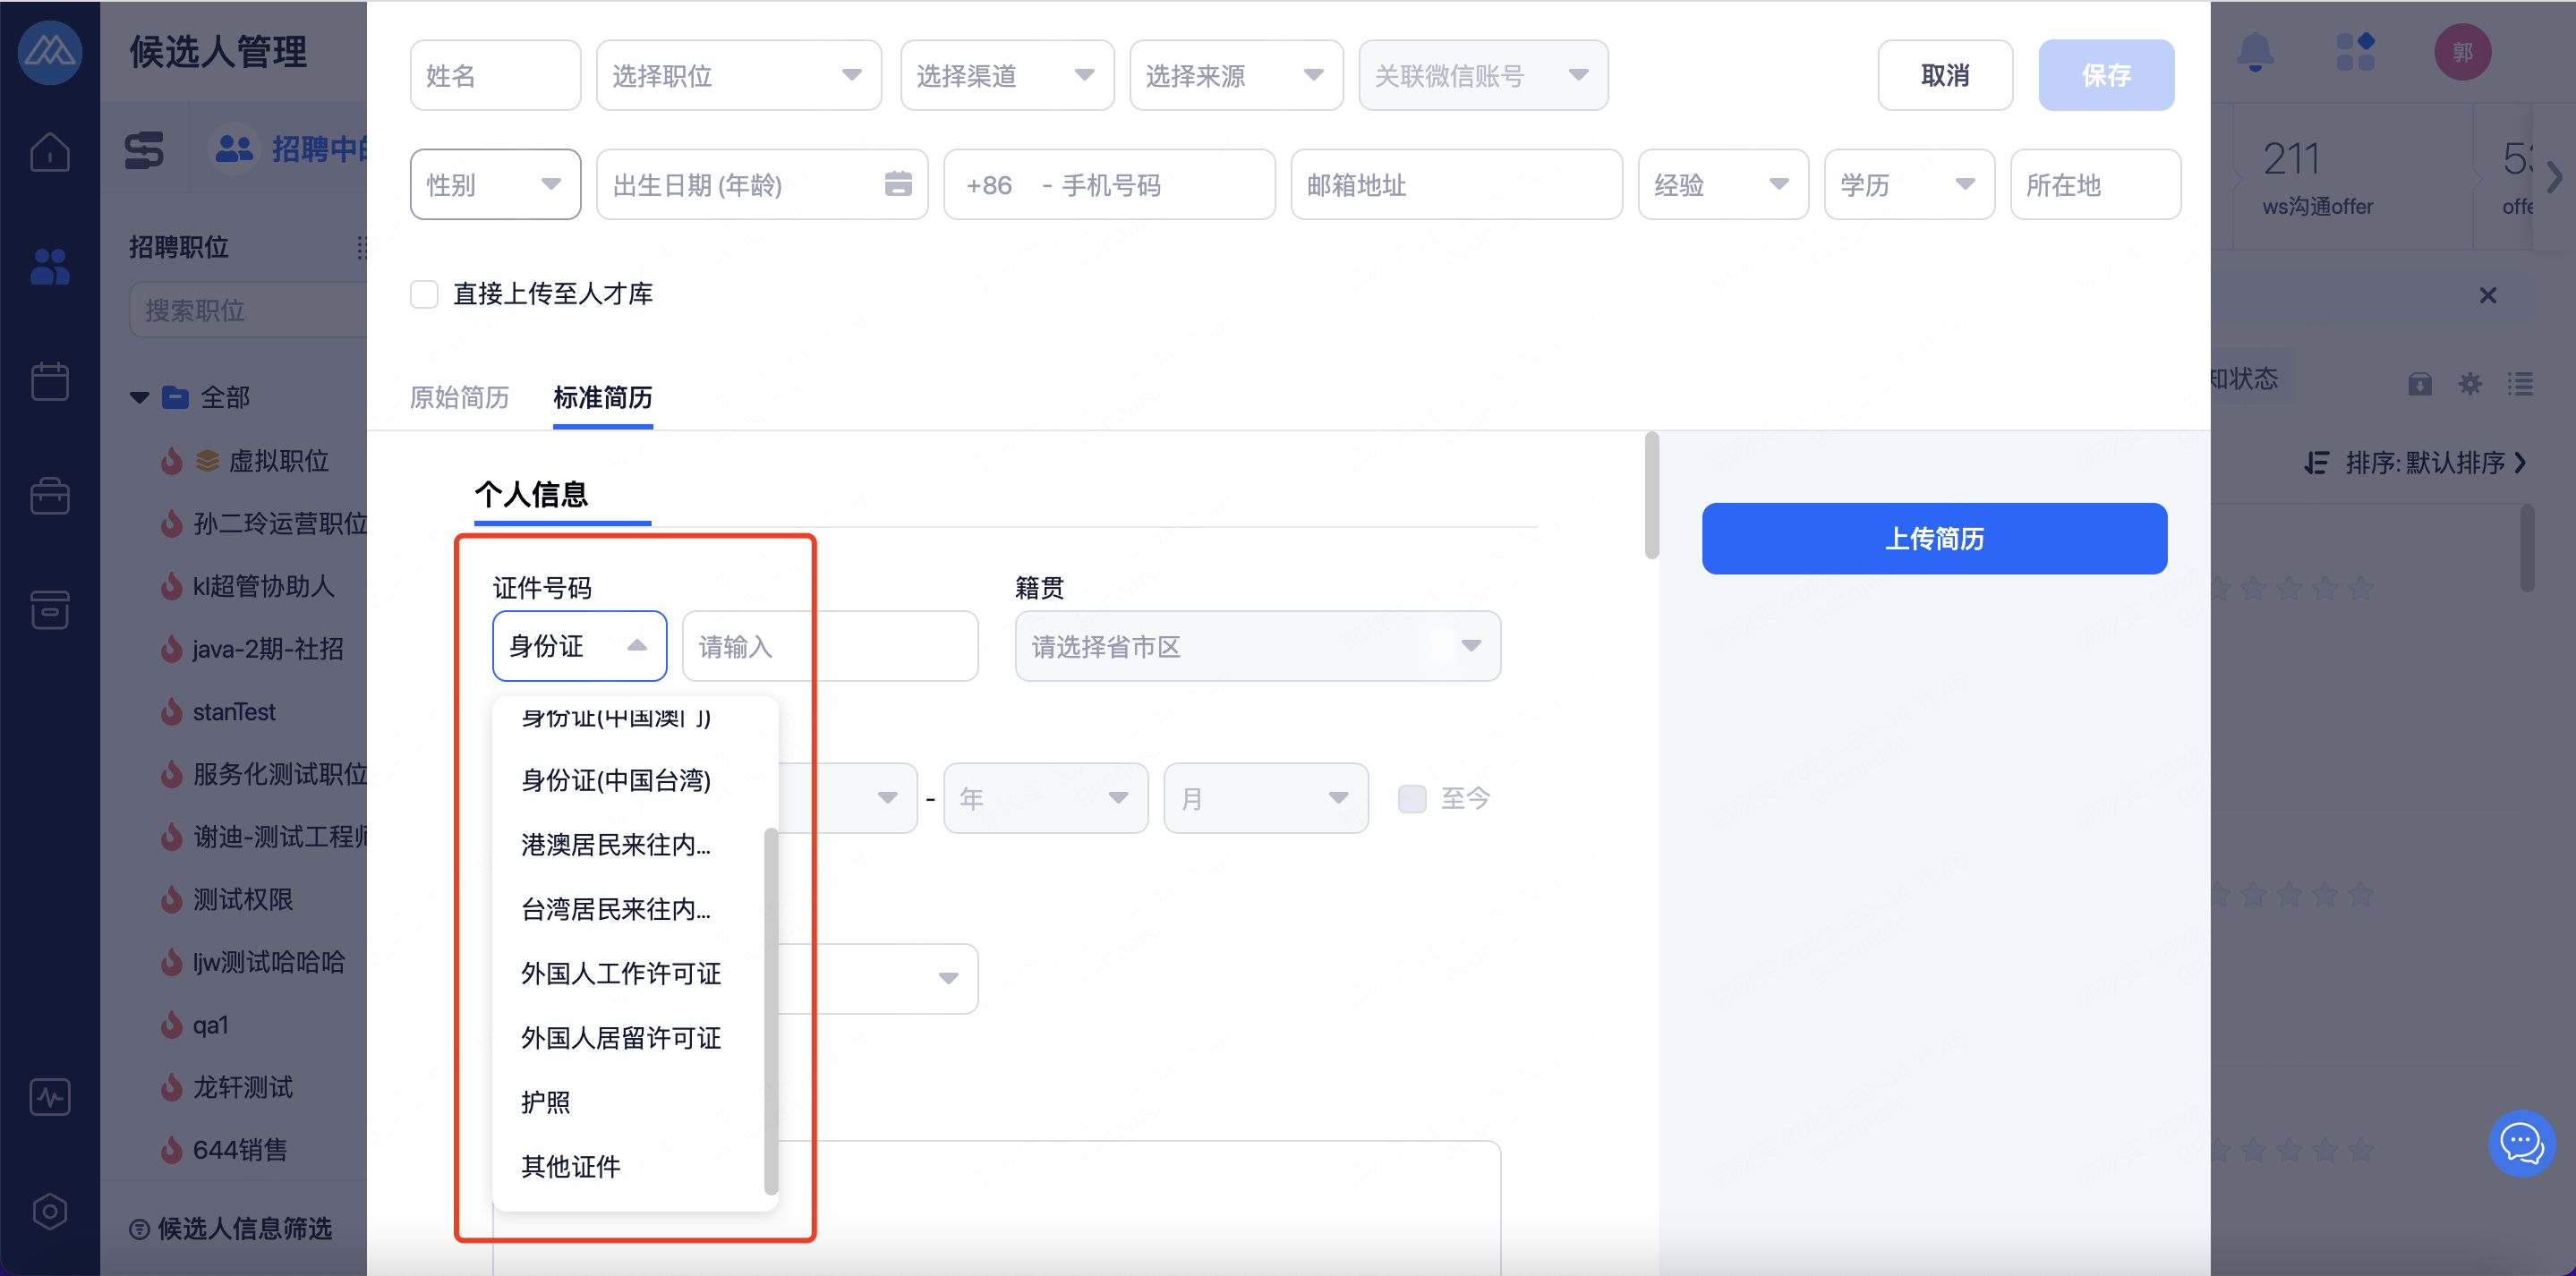Click the S-shaped pipeline icon
The image size is (2576, 1276).
144,150
